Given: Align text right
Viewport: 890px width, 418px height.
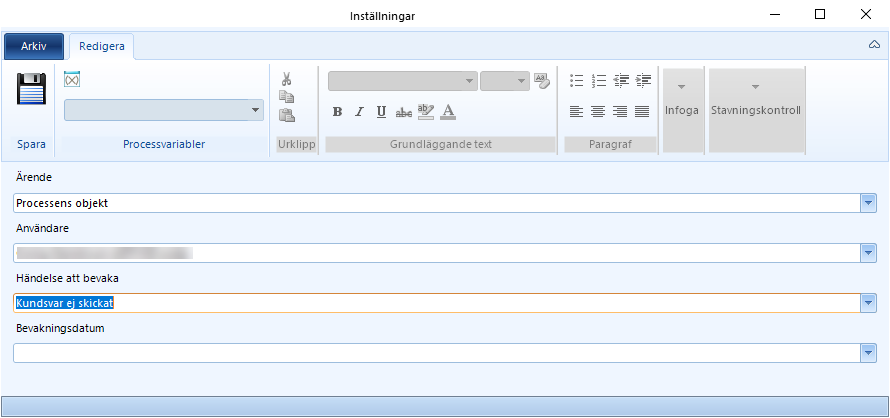Looking at the screenshot, I should click(x=620, y=112).
